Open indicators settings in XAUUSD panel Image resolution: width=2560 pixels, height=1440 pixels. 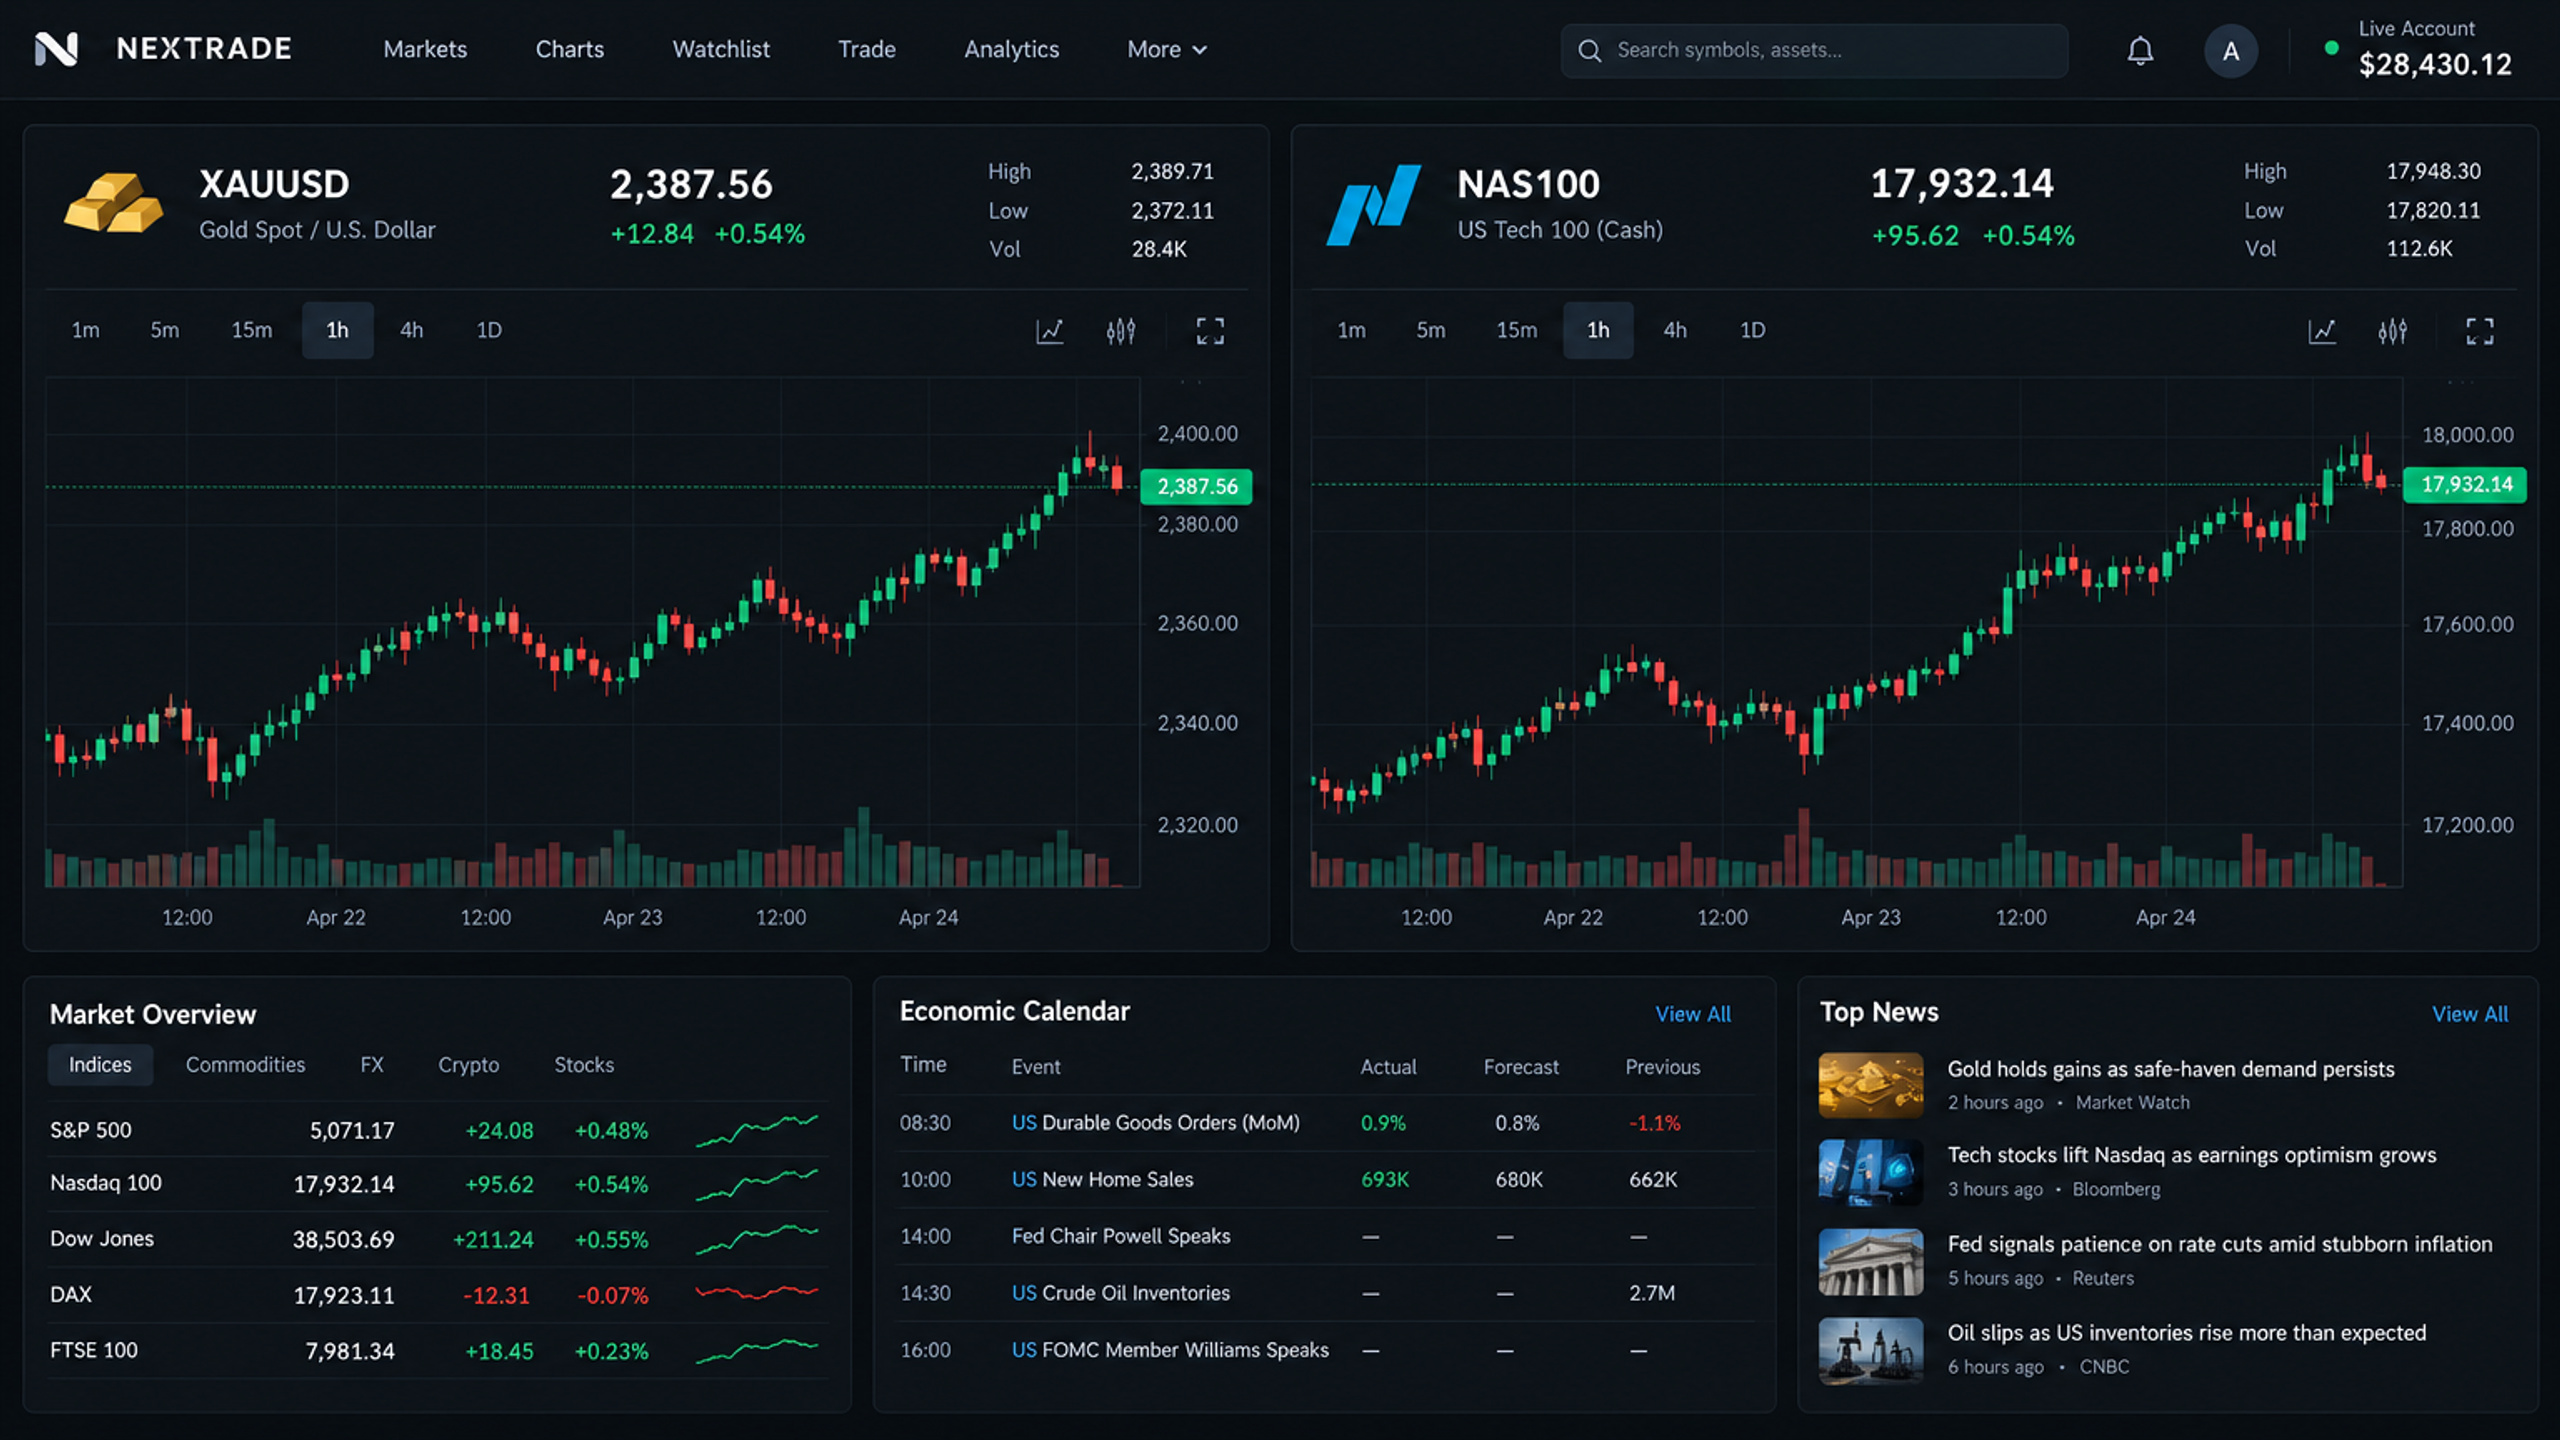coord(1121,331)
